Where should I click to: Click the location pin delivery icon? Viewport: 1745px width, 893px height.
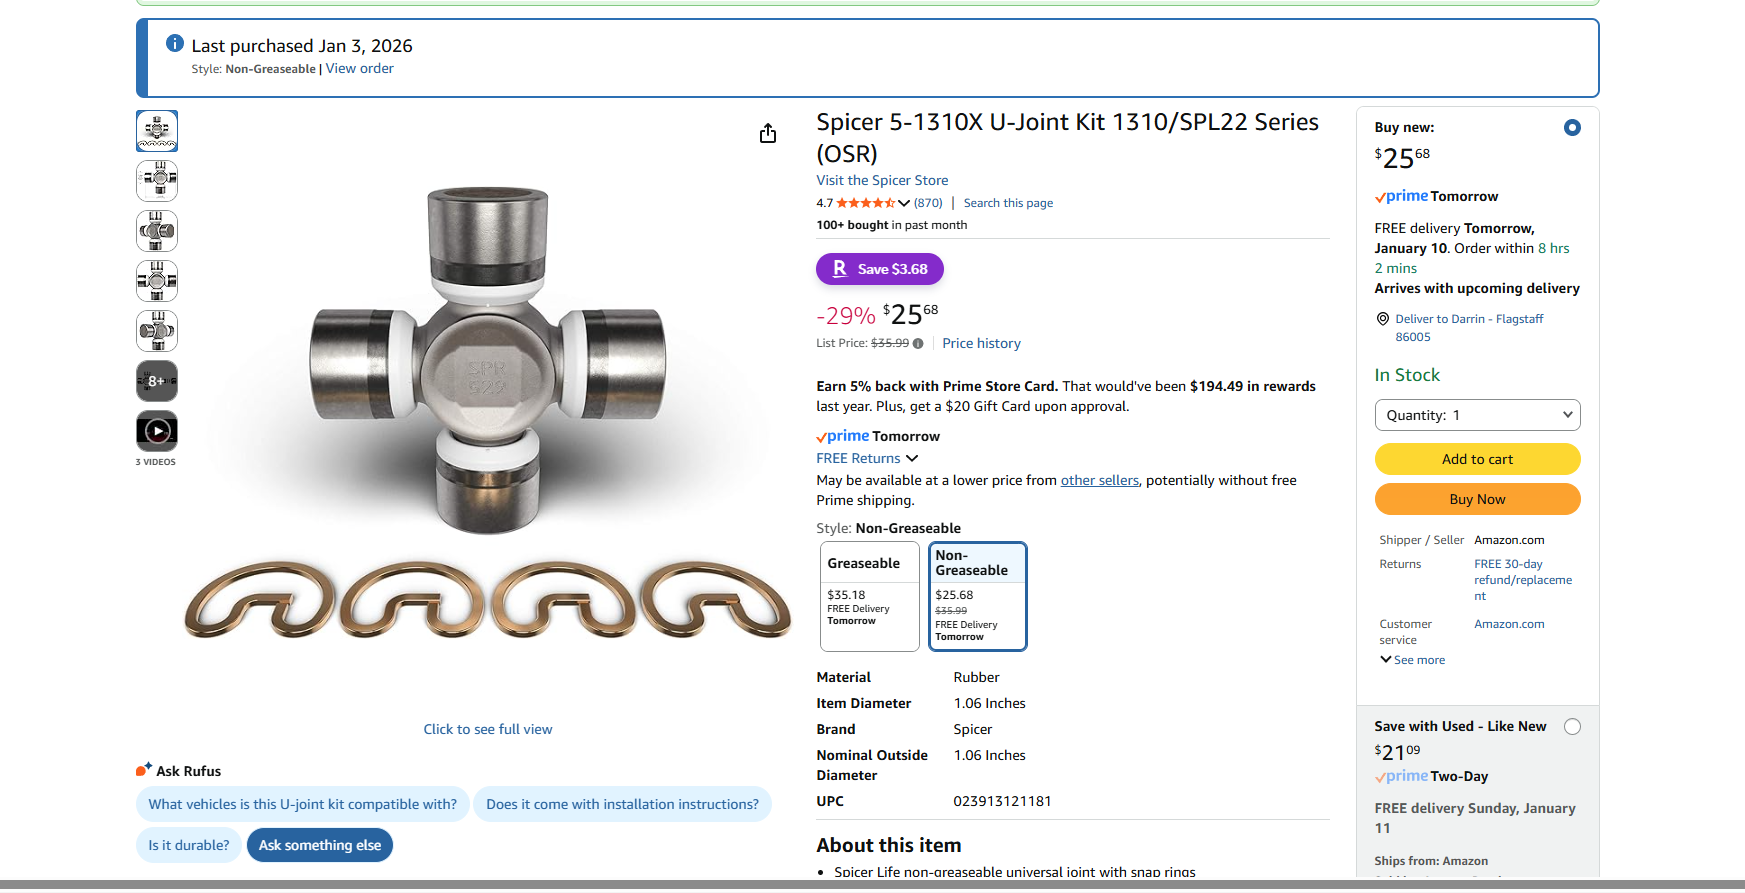point(1383,319)
